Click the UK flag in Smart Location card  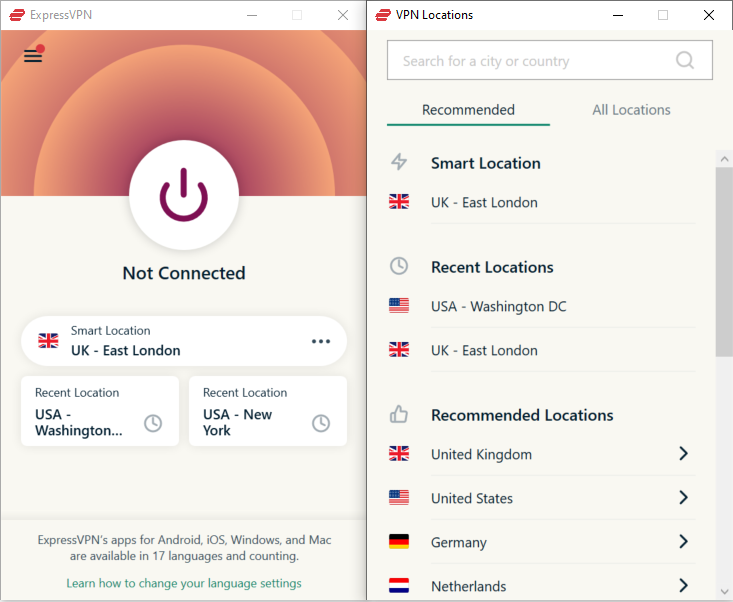pos(48,341)
